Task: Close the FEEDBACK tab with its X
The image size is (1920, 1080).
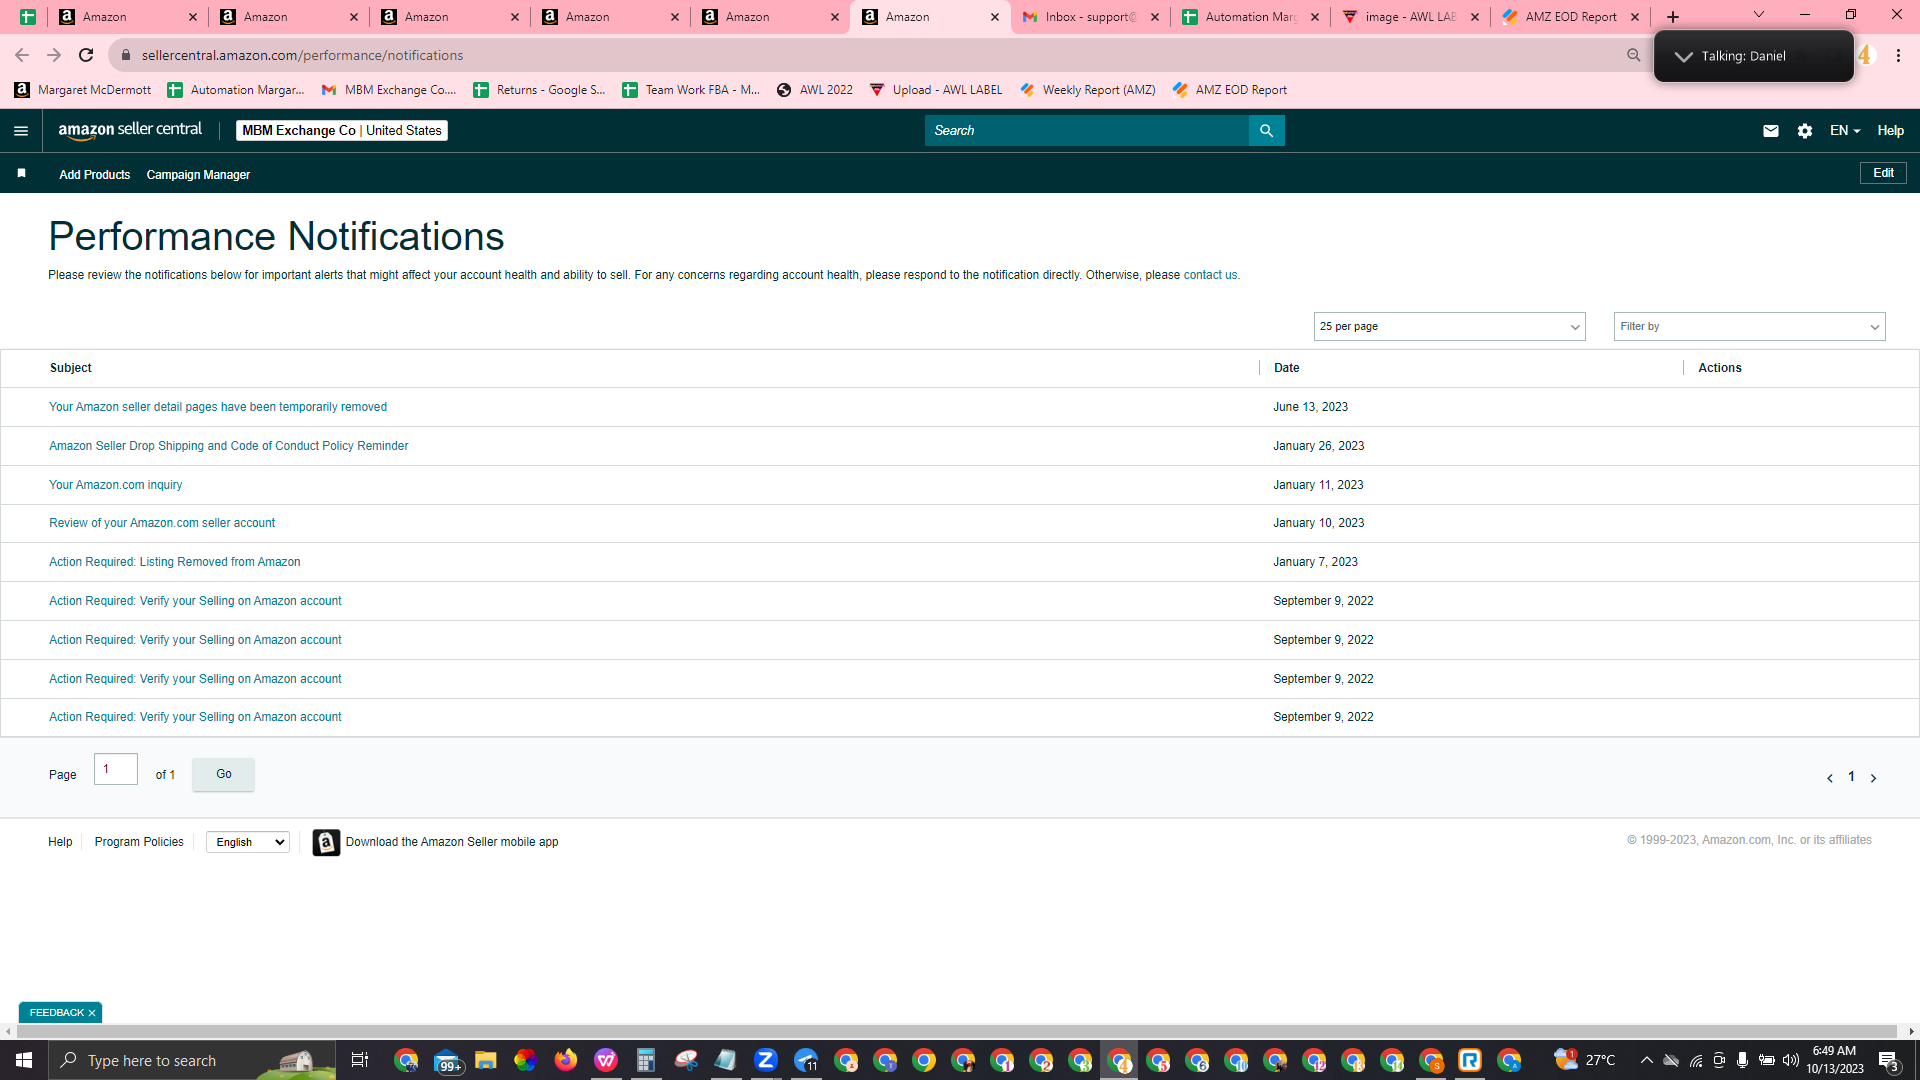Action: (92, 1013)
